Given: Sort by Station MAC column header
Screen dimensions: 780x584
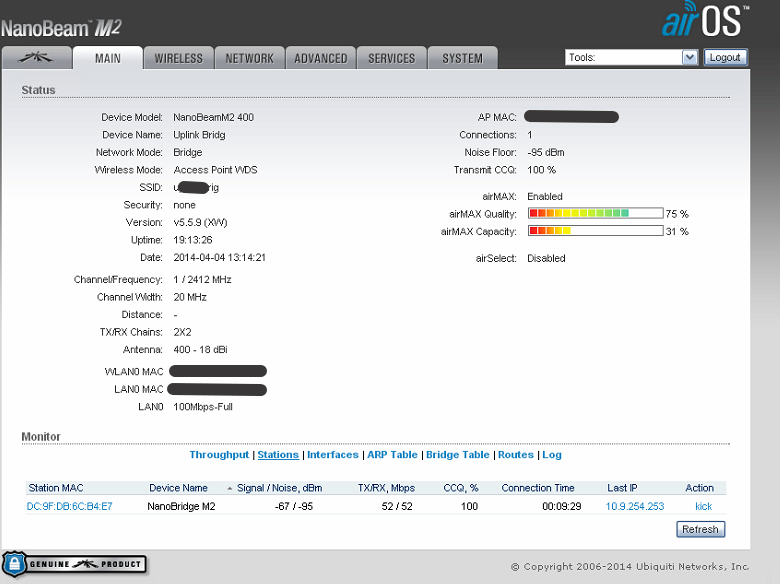Looking at the screenshot, I should [x=56, y=488].
